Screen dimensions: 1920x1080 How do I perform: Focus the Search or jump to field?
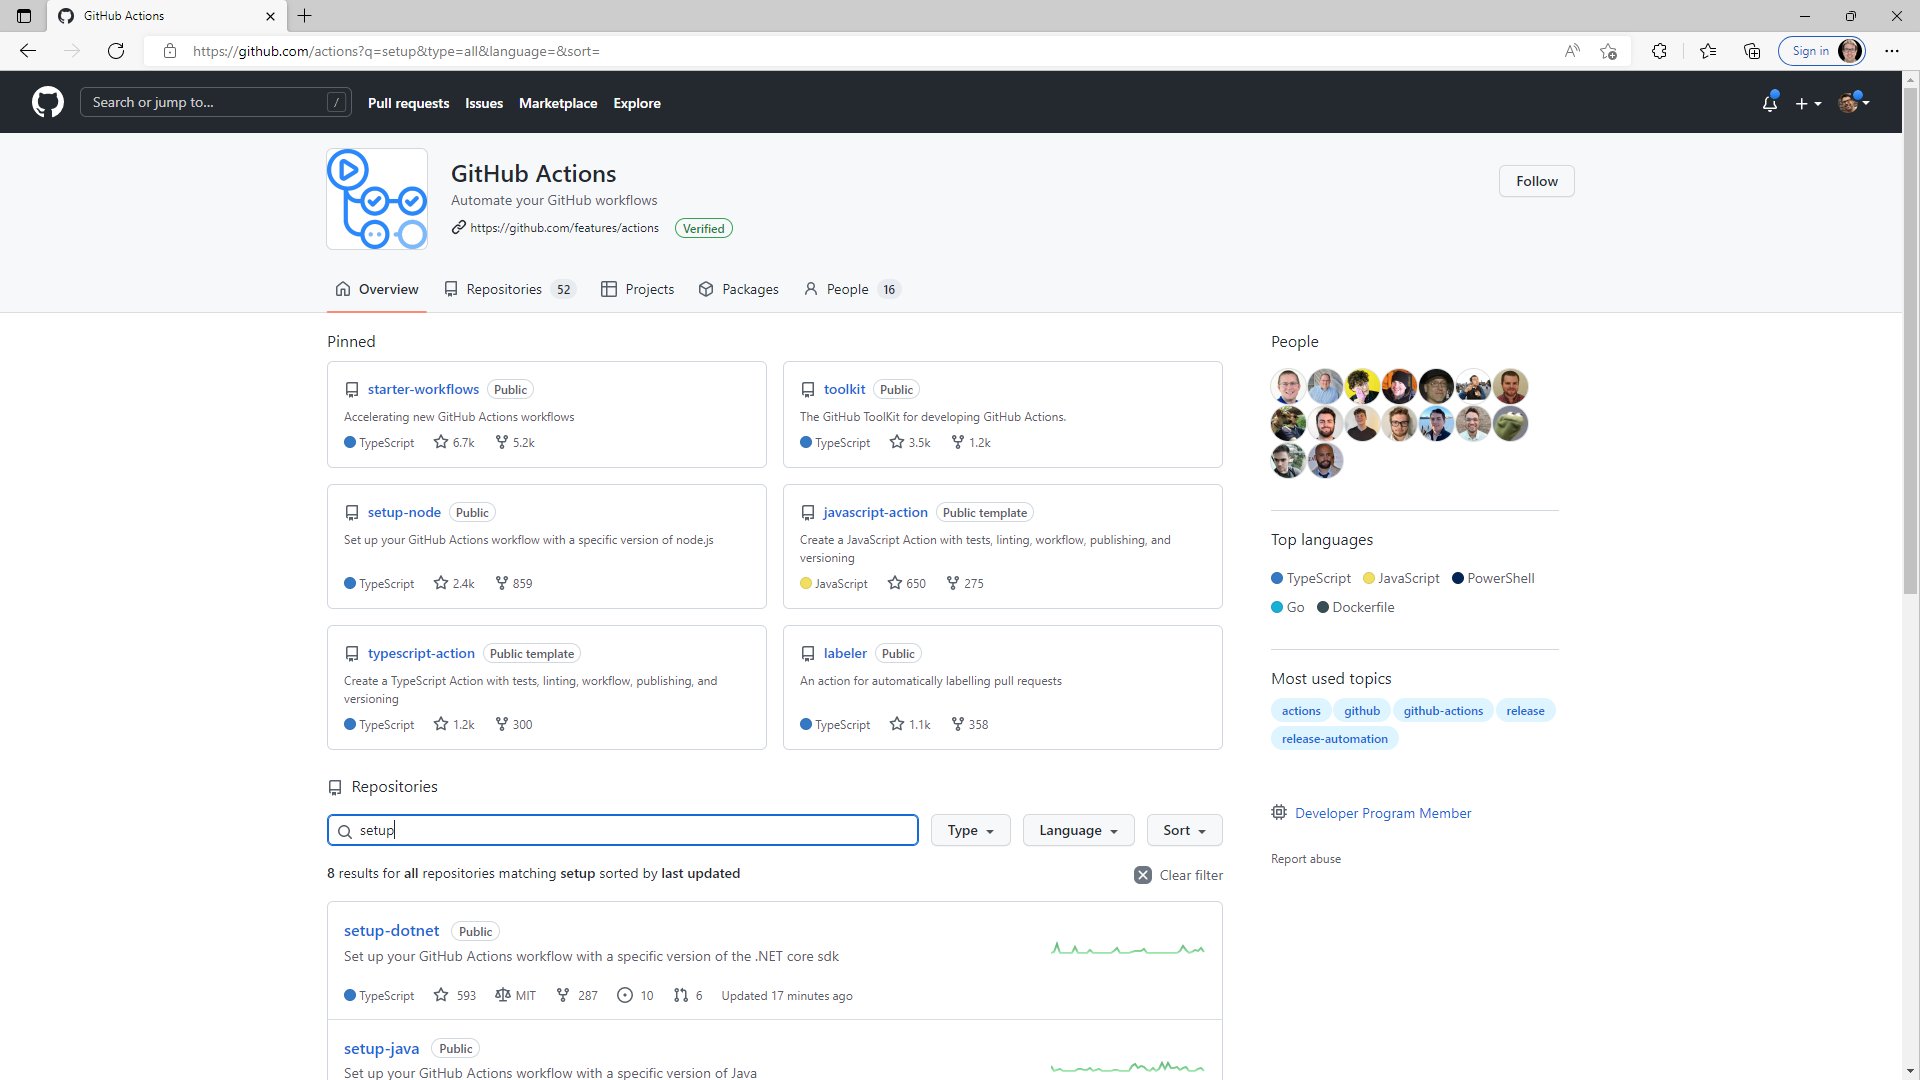coord(215,102)
